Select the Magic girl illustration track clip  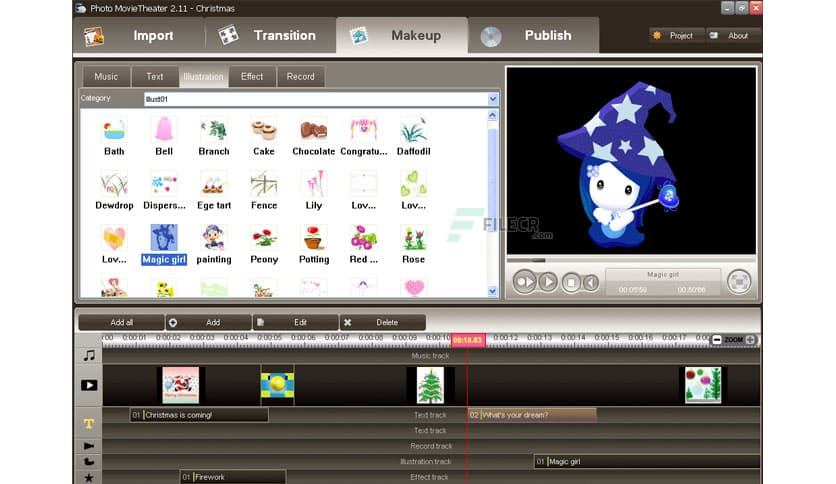[647, 462]
